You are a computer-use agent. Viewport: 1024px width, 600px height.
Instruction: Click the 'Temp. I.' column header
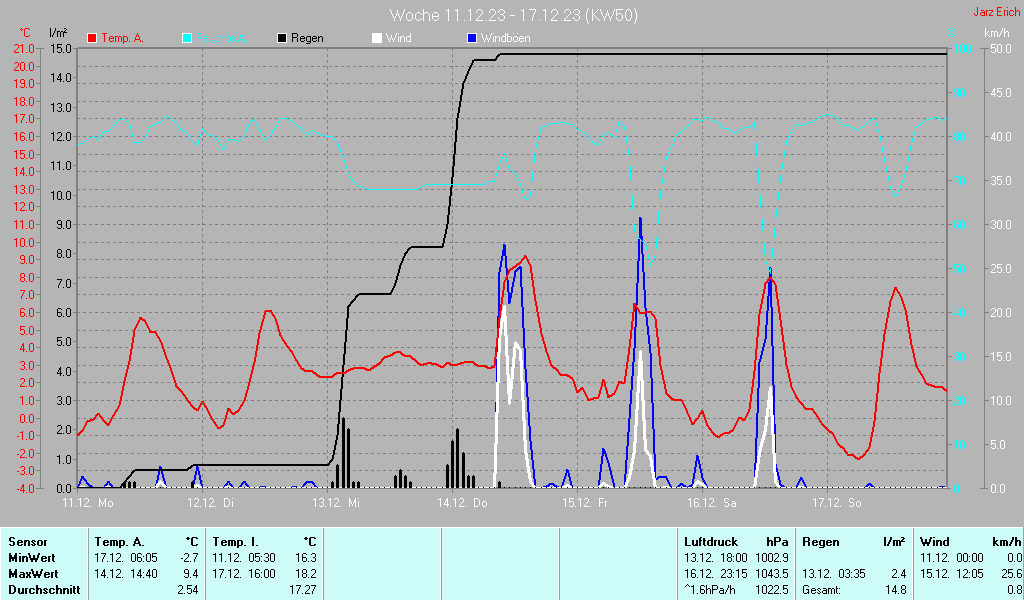click(236, 542)
